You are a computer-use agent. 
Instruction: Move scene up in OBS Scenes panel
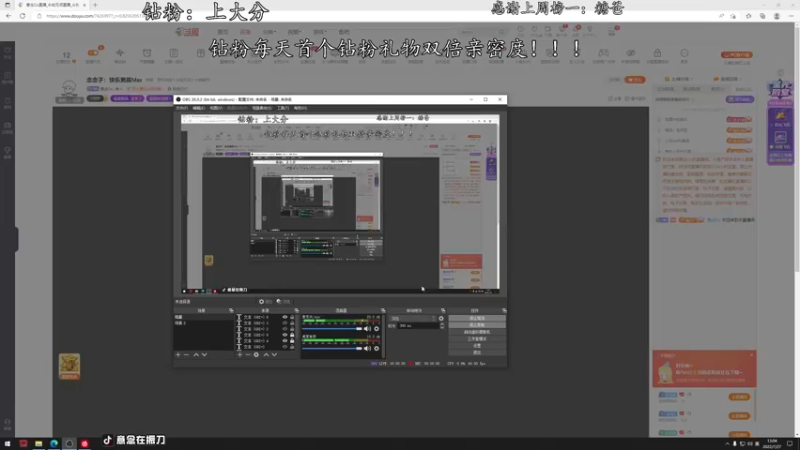tap(196, 355)
